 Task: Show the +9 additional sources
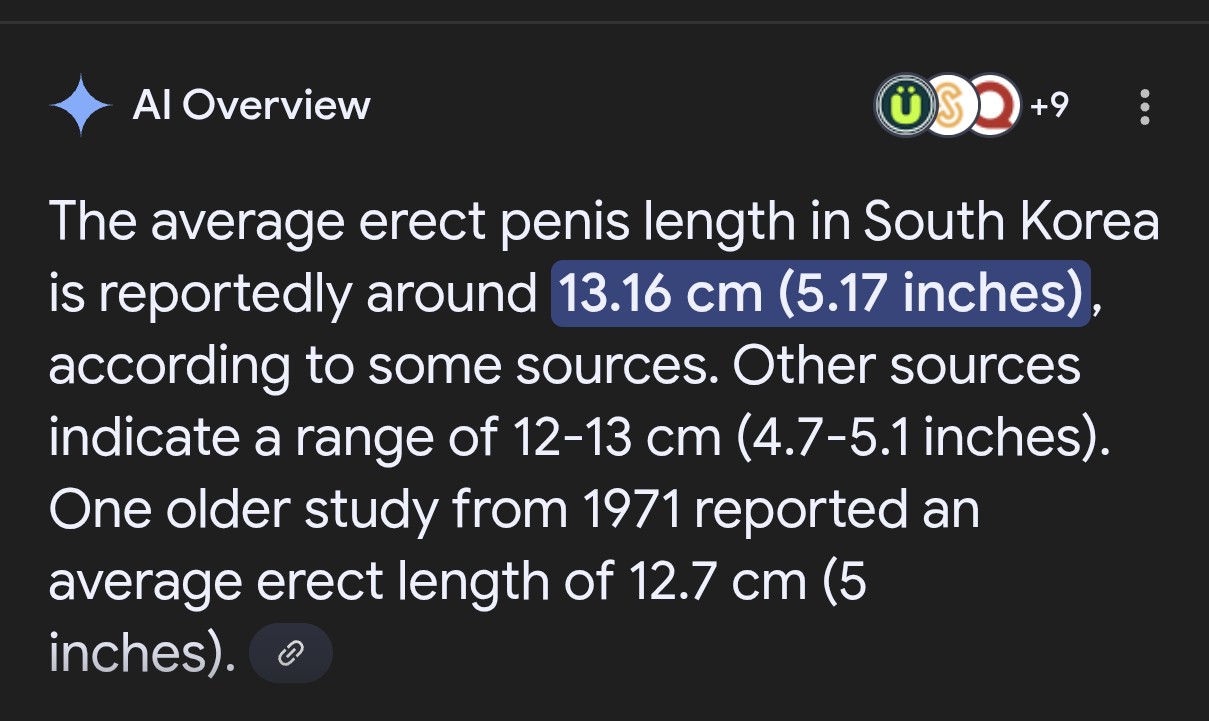coord(1049,105)
